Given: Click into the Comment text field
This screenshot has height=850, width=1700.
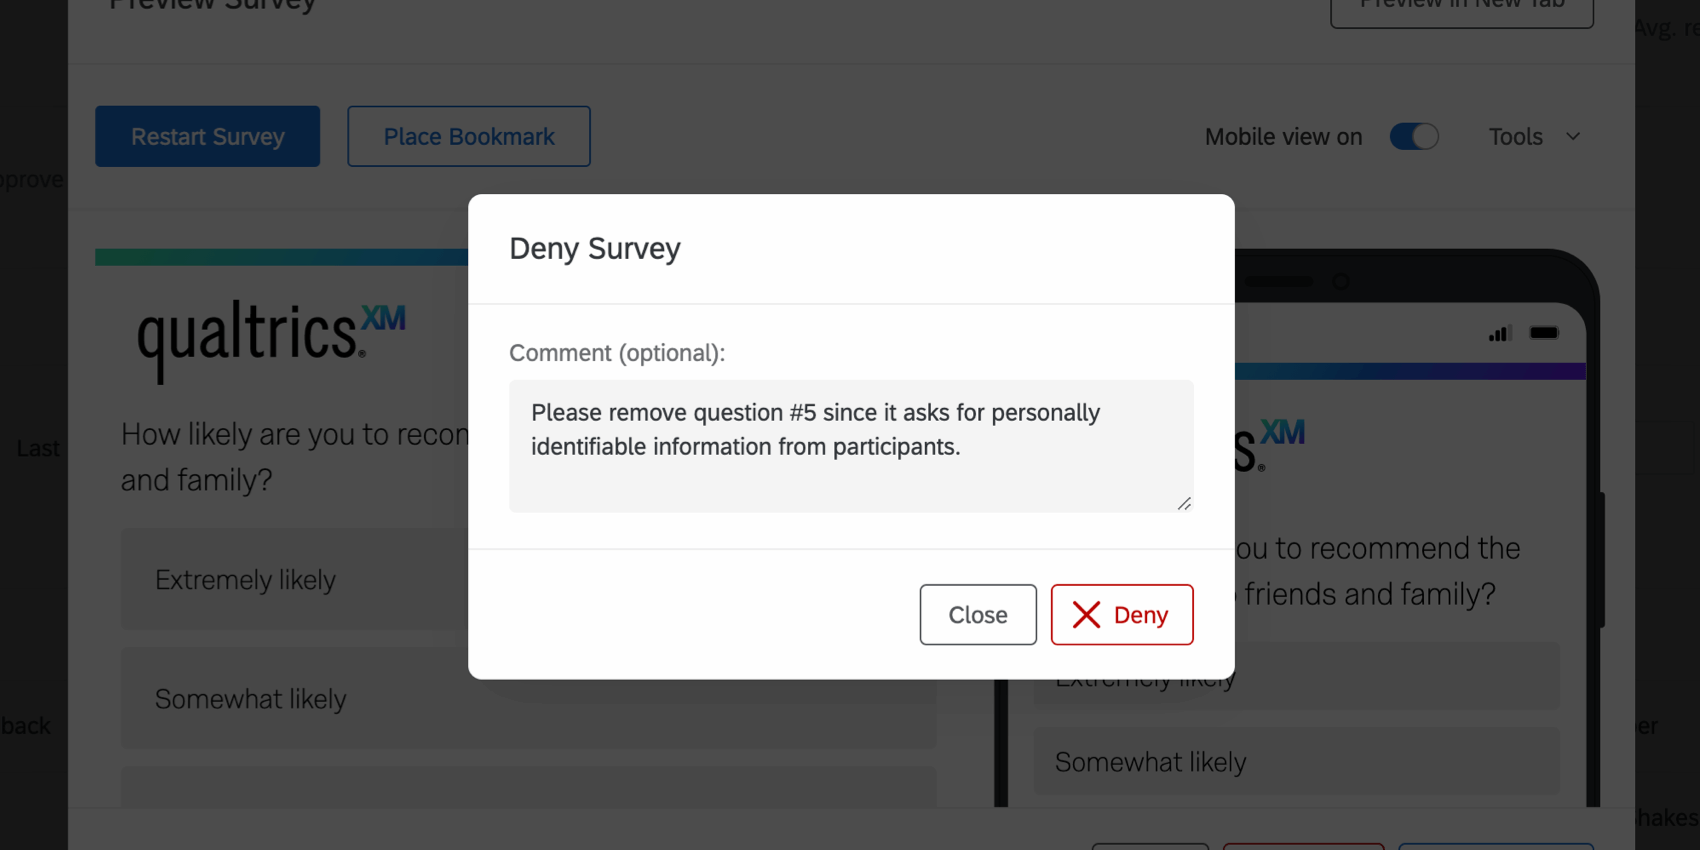Looking at the screenshot, I should [x=850, y=446].
